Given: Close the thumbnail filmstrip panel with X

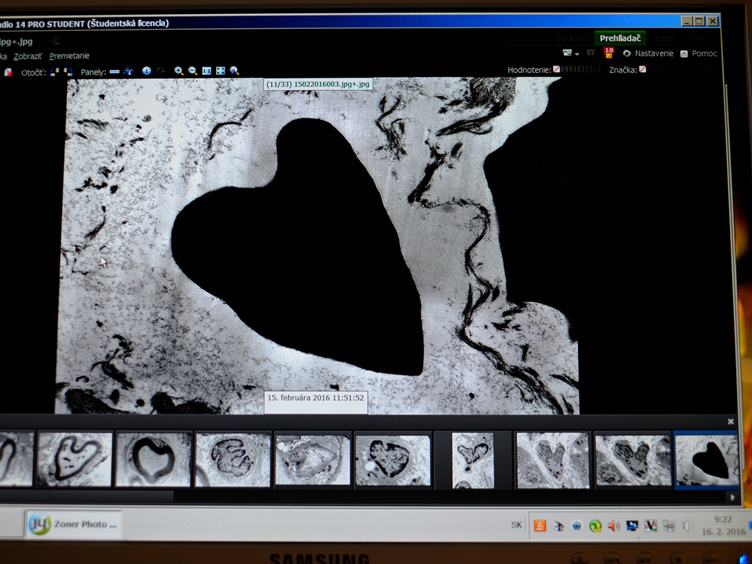Looking at the screenshot, I should (x=731, y=422).
